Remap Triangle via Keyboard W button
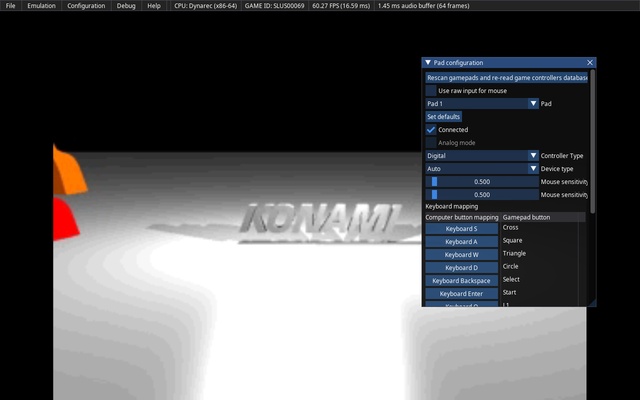 tap(462, 255)
